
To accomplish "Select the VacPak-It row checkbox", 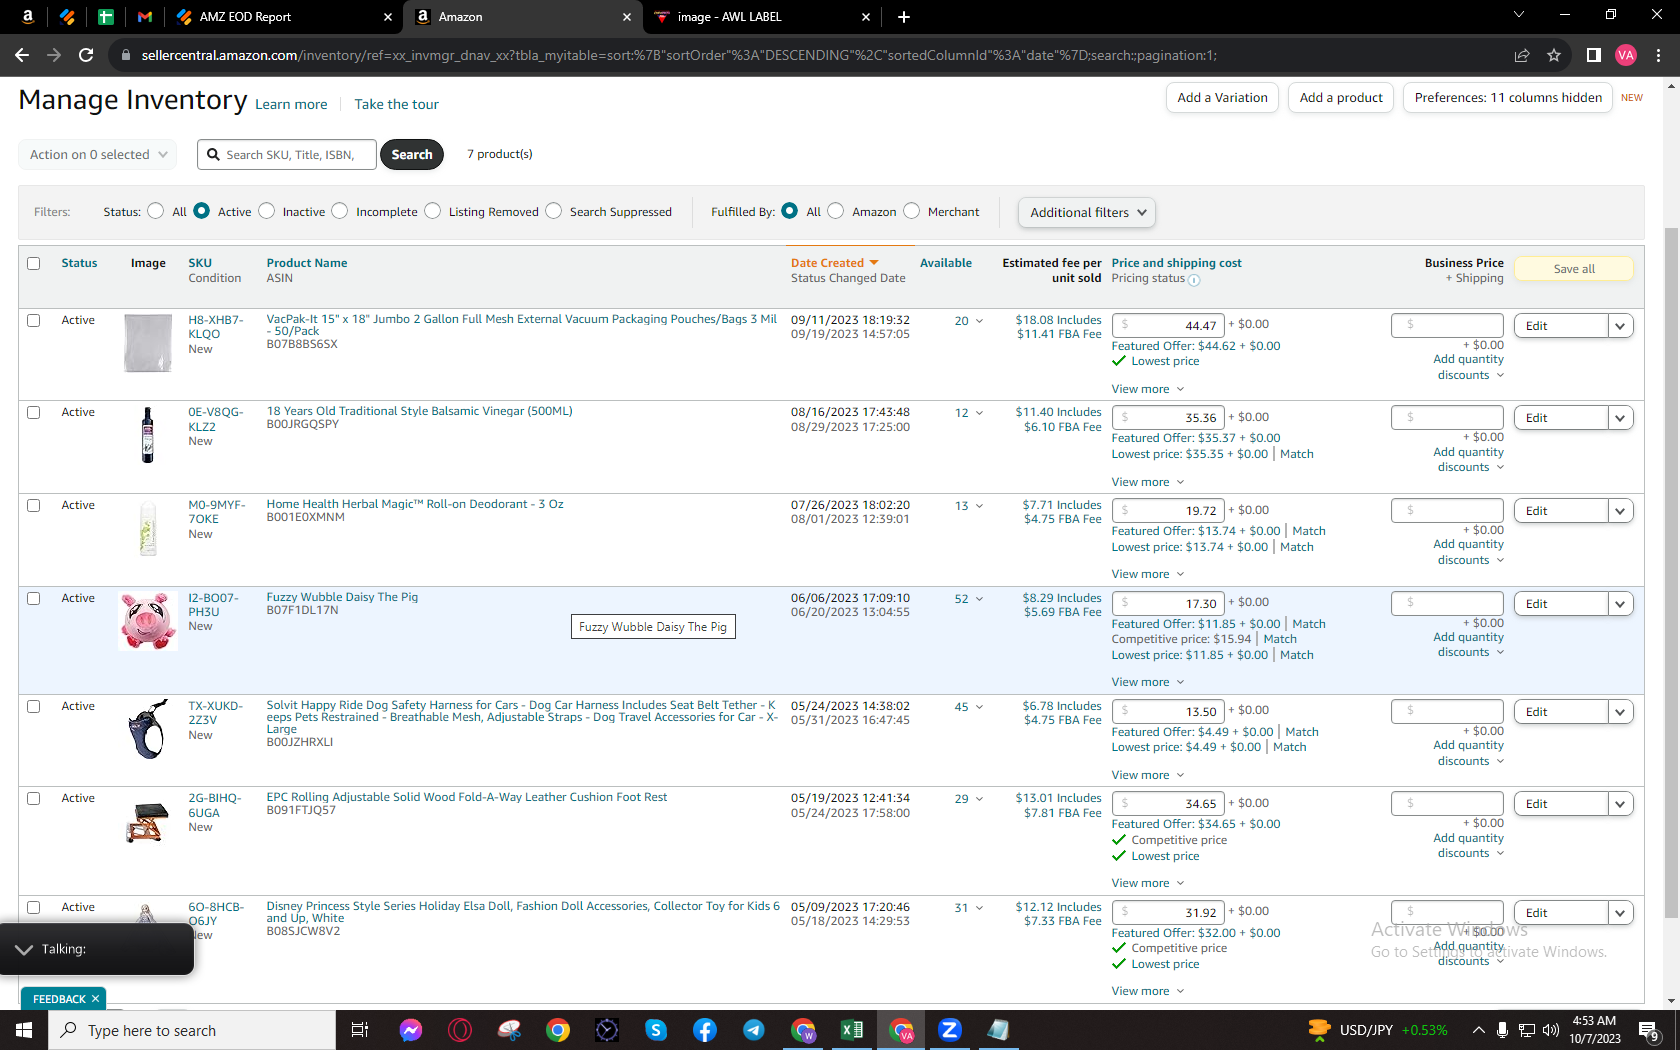I will point(34,321).
